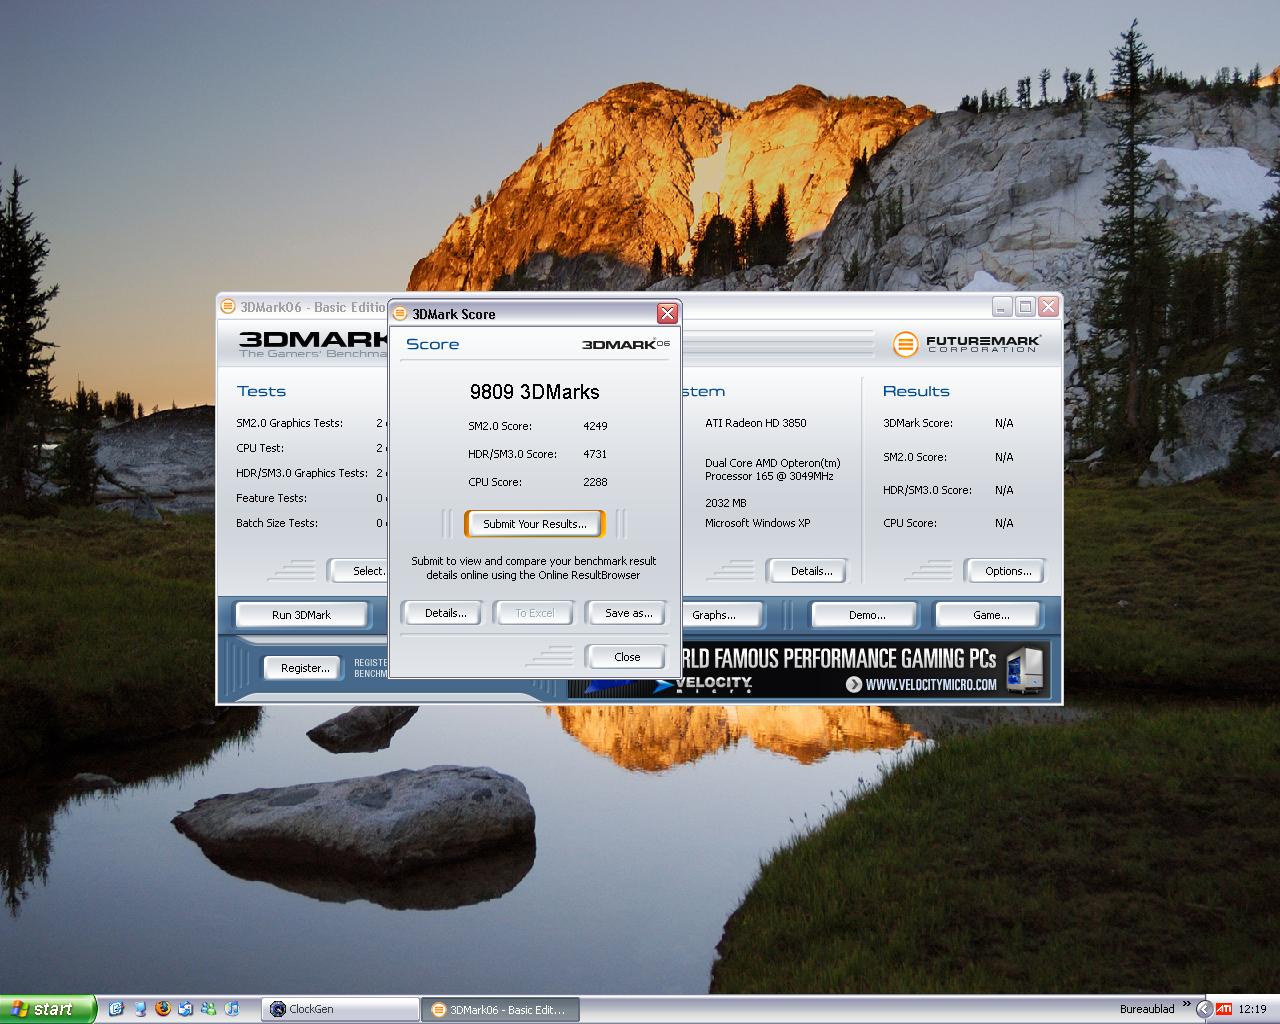Launch the Demo button

tap(867, 615)
